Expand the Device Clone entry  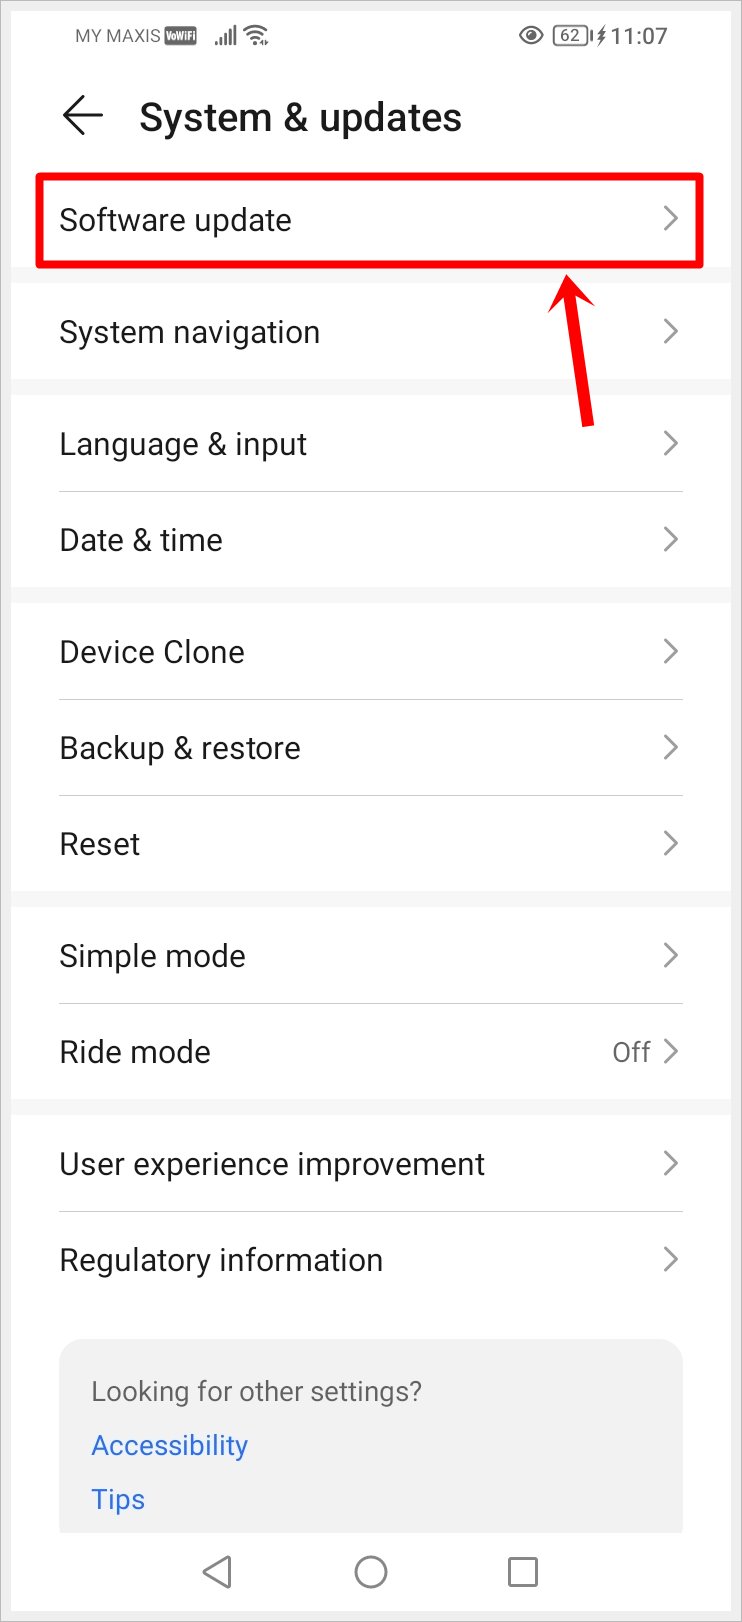370,652
